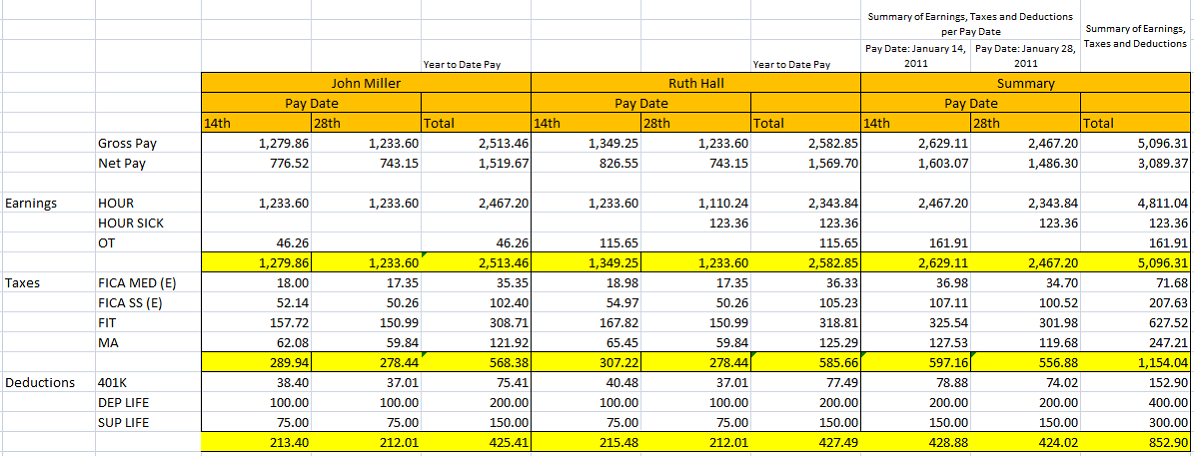Click the yellow taxes subtotal 289.94
The height and width of the screenshot is (457, 1195).
tap(256, 363)
